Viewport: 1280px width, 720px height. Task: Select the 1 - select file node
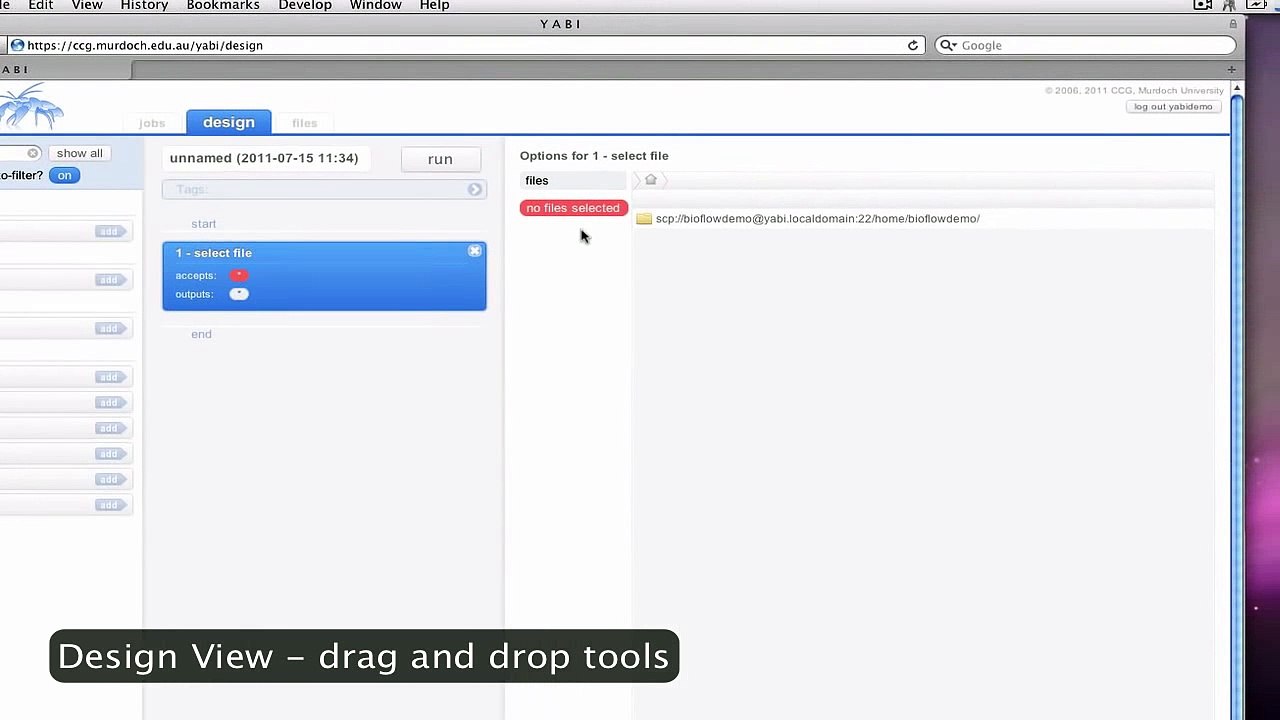(324, 276)
